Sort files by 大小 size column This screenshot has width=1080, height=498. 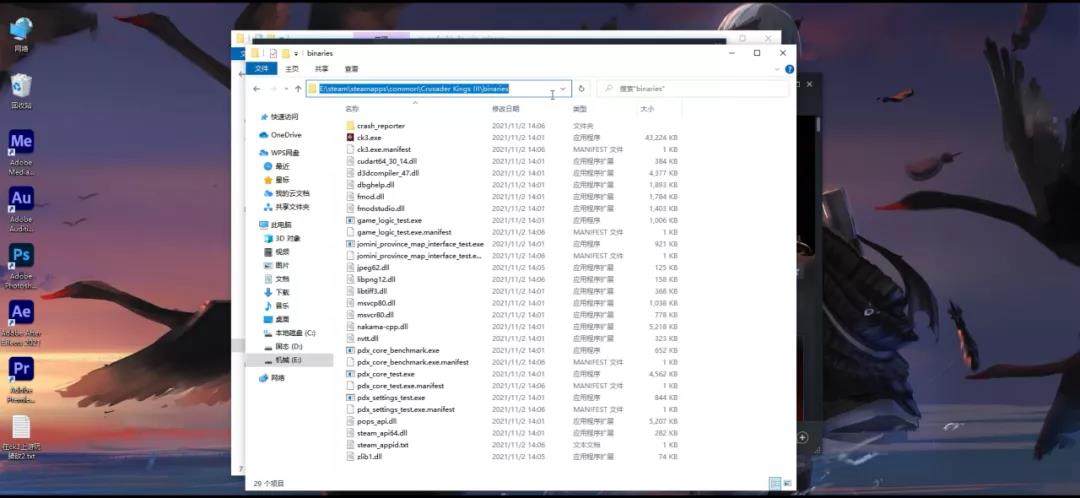(x=647, y=109)
